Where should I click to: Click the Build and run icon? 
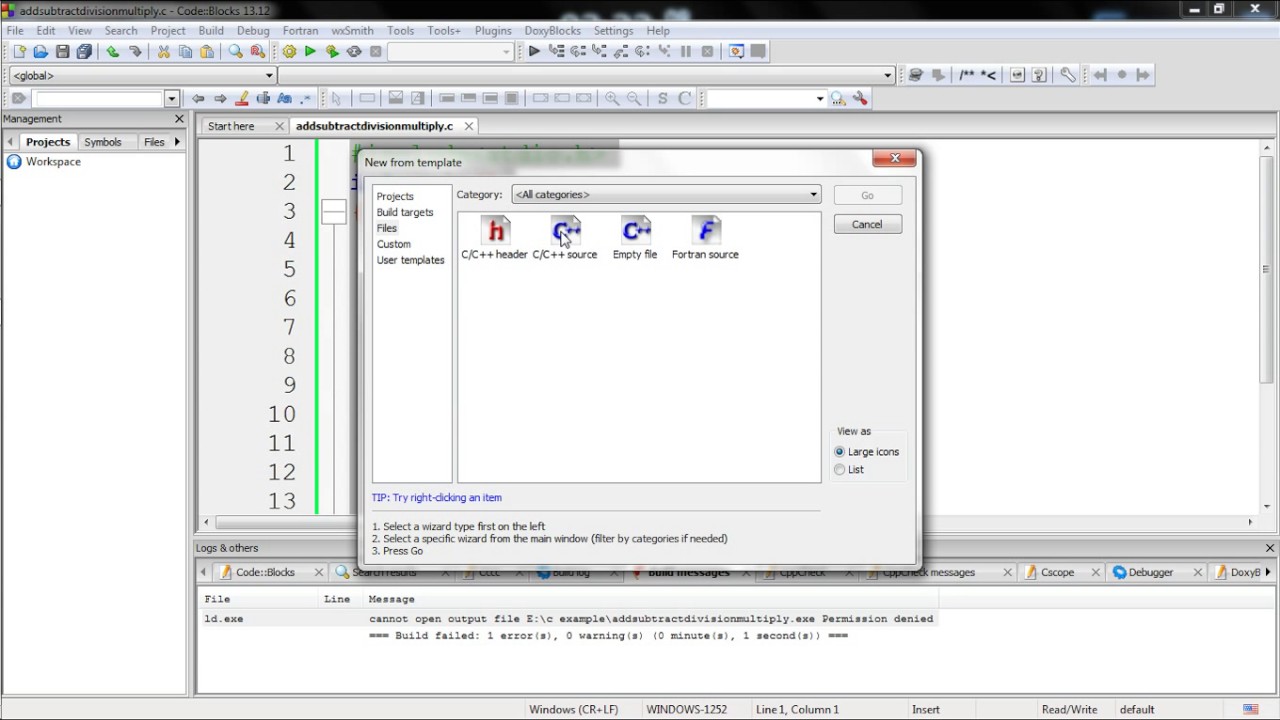[x=332, y=52]
